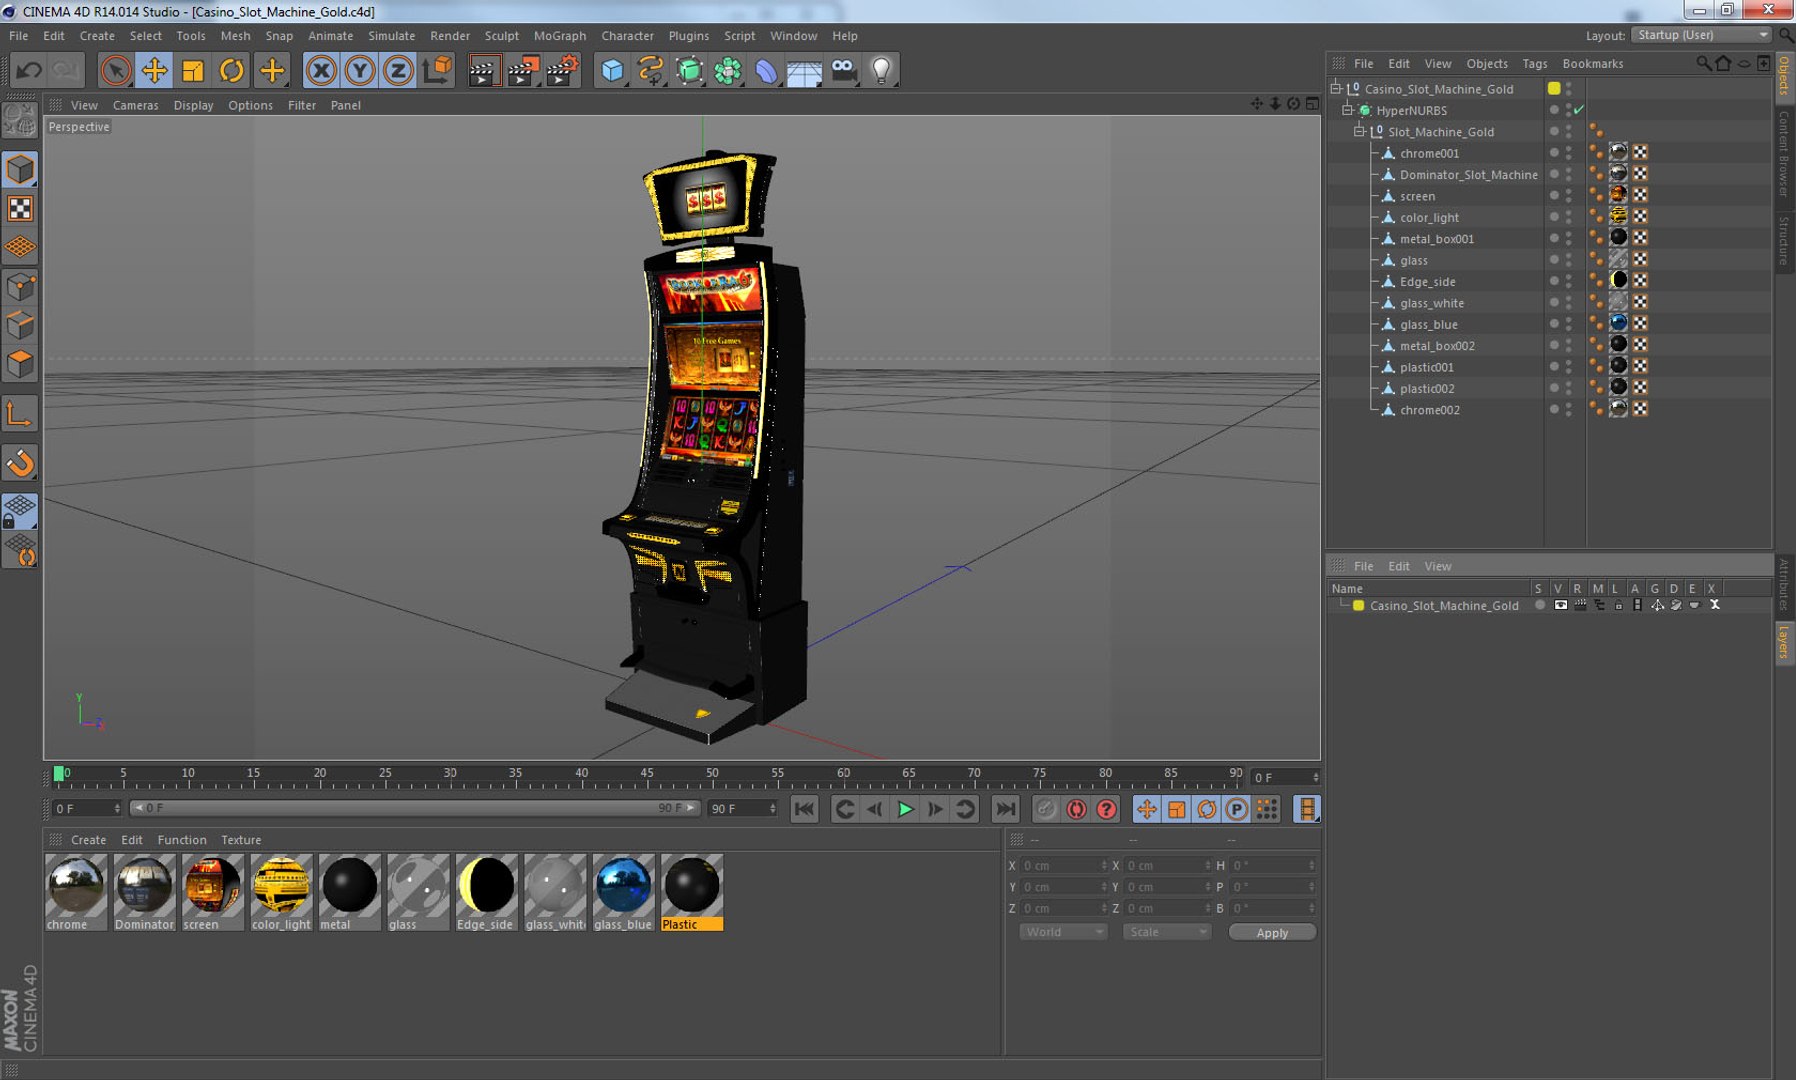Click the Undo arrow icon
Image resolution: width=1796 pixels, height=1080 pixels.
click(x=29, y=70)
